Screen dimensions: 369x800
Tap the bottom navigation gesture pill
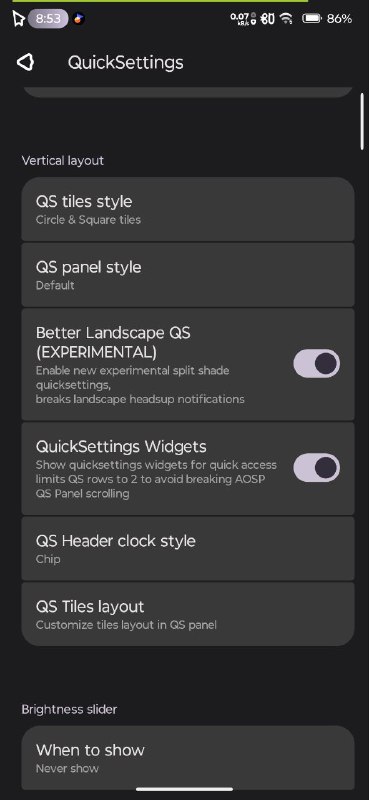tap(184, 789)
